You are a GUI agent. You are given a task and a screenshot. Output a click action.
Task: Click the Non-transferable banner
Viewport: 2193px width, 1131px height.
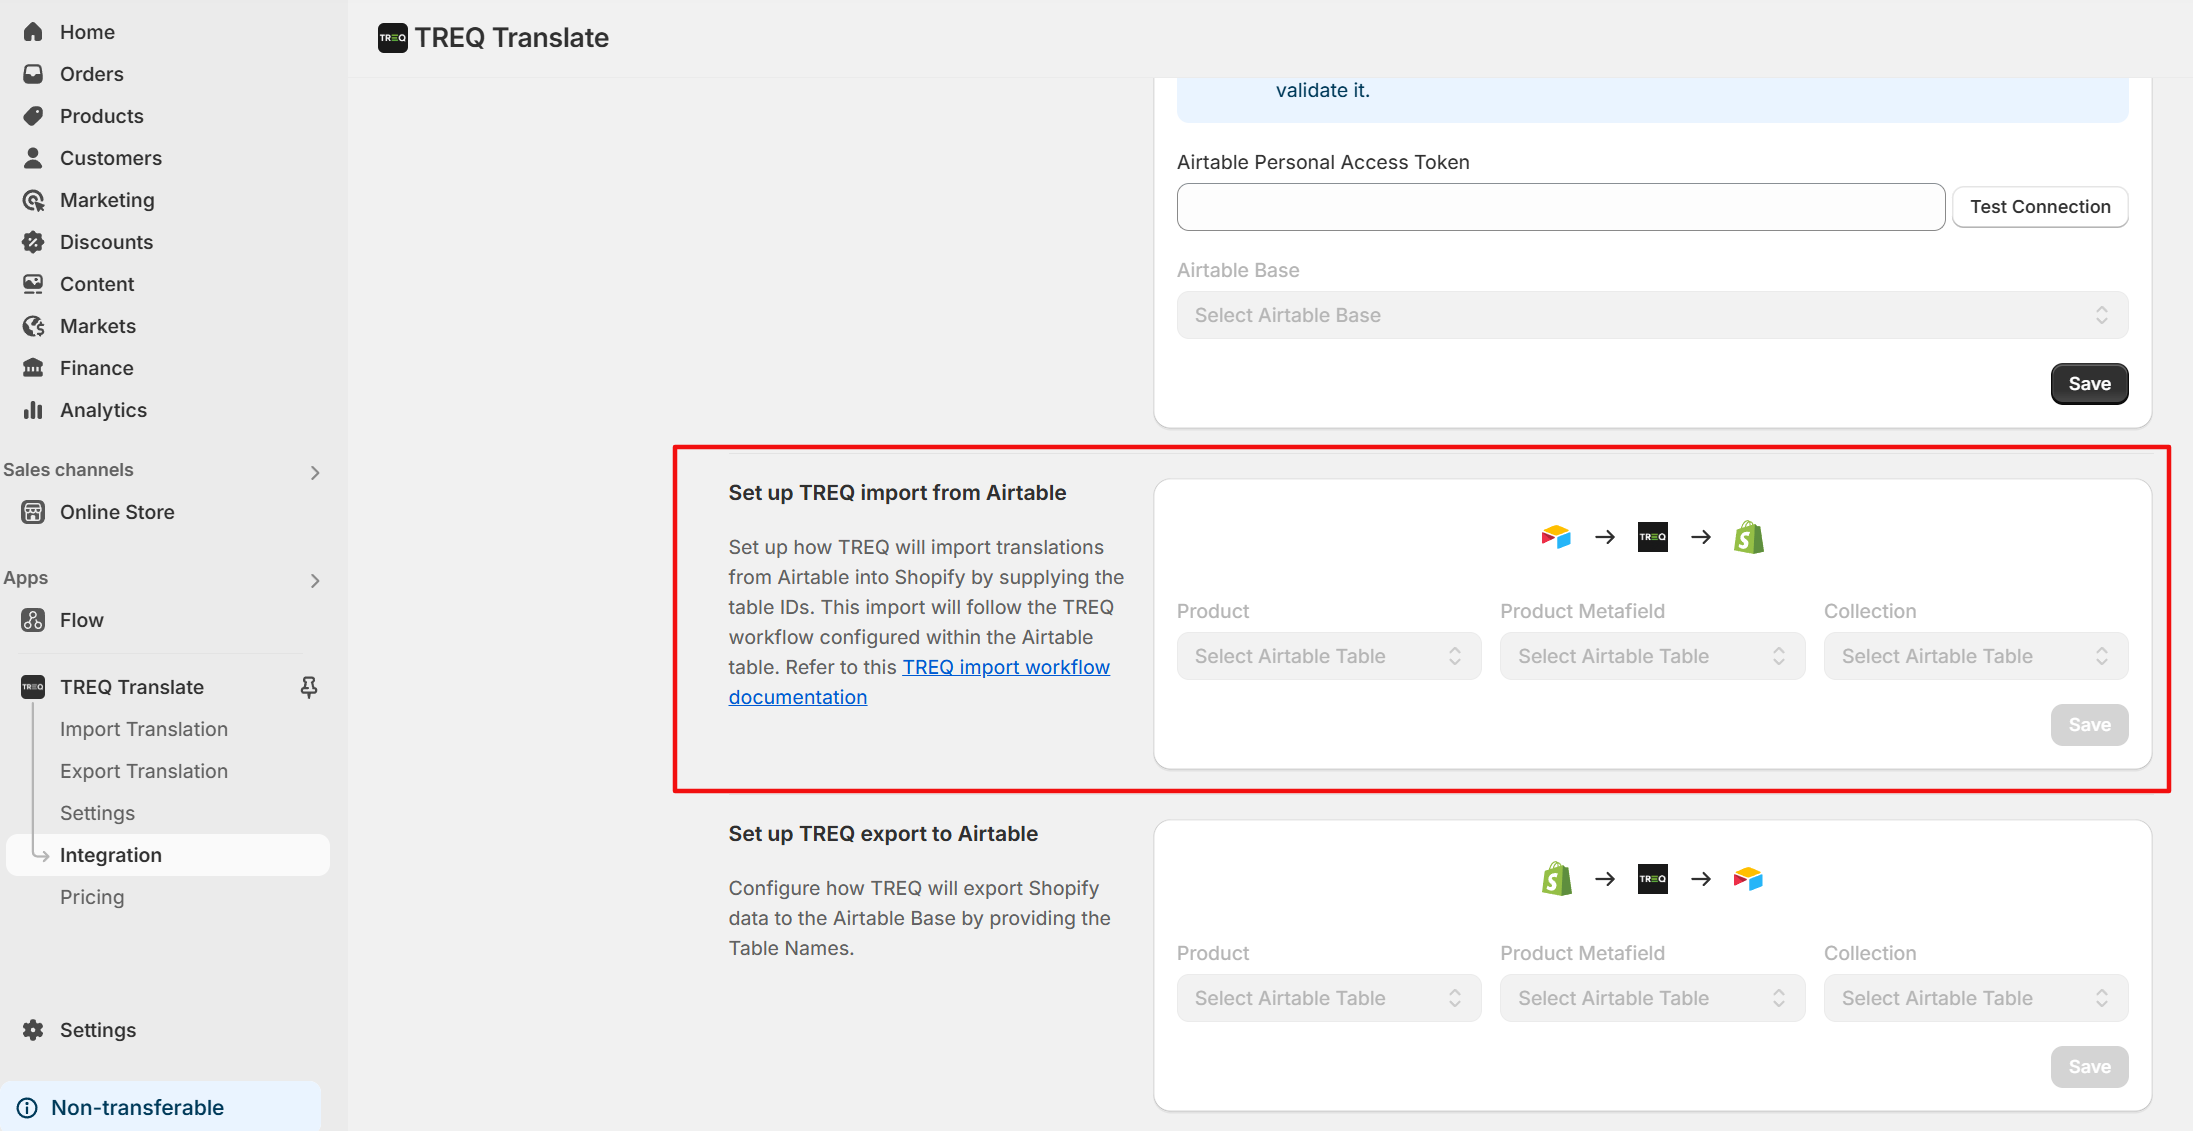click(x=161, y=1107)
